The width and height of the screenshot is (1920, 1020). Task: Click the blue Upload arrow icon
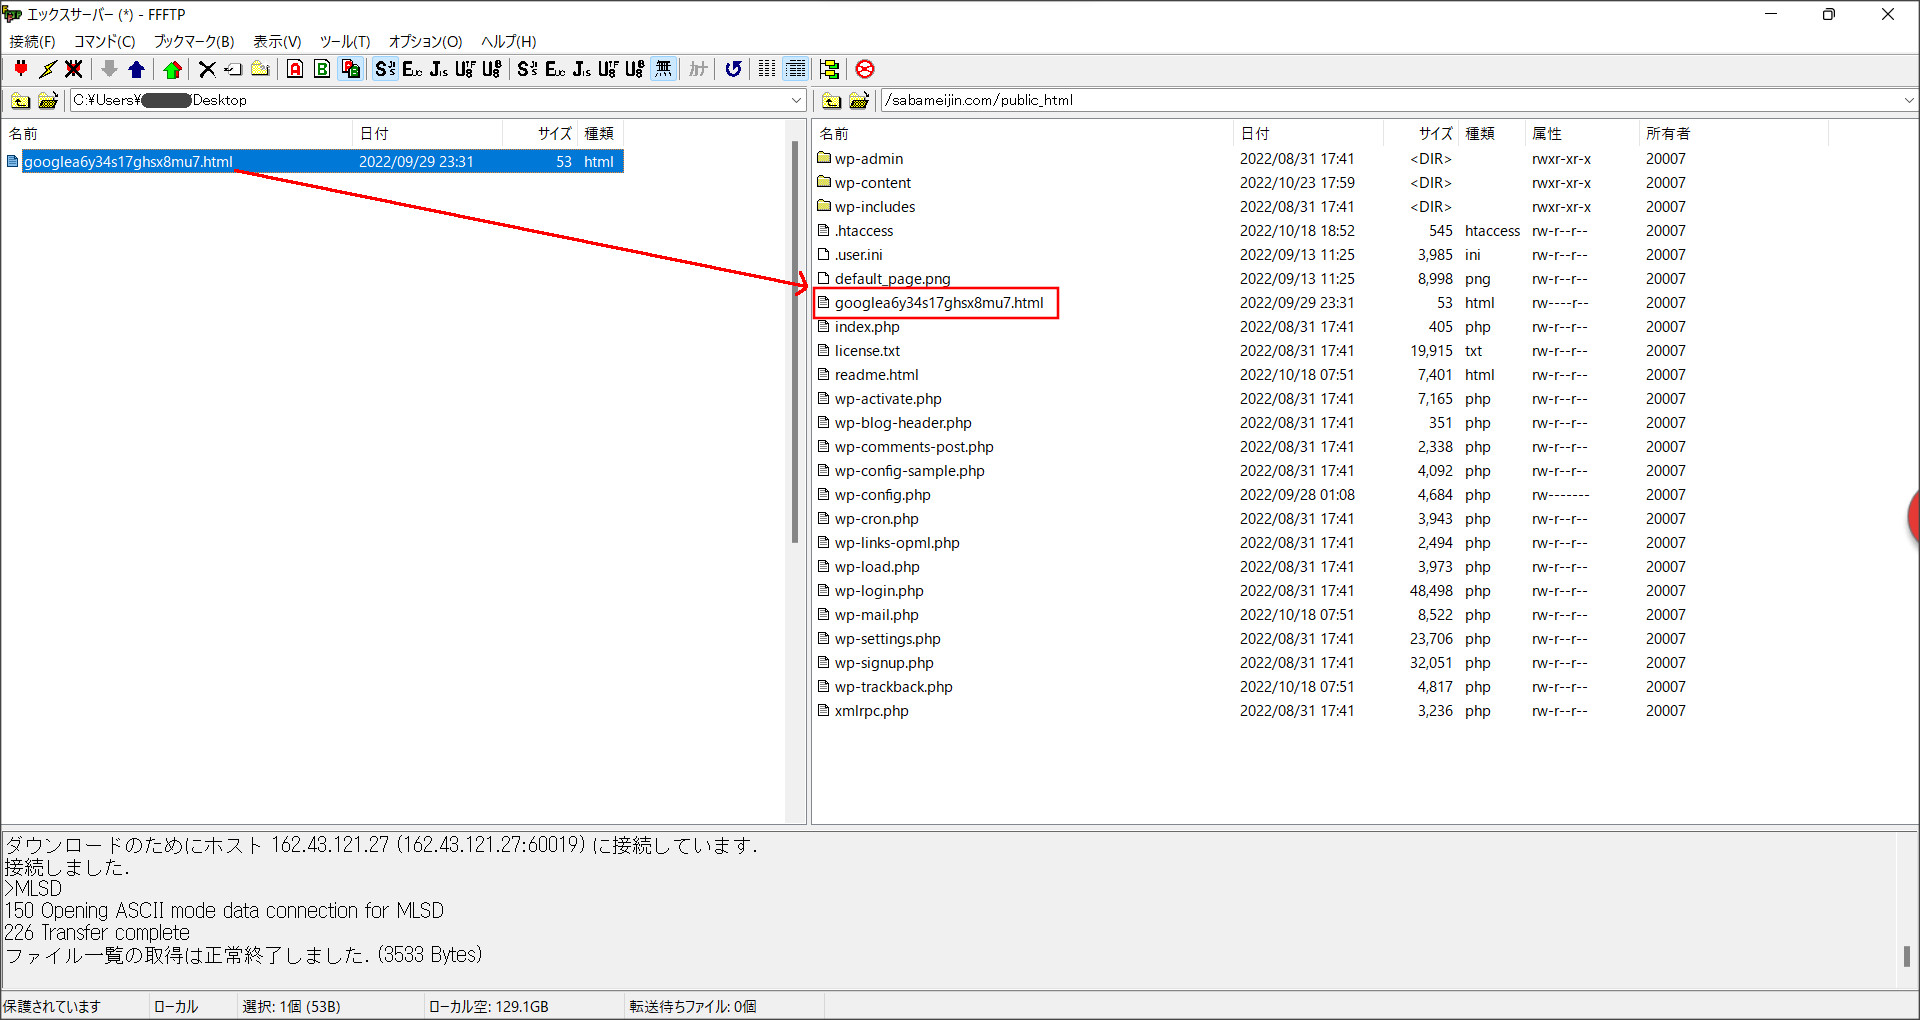point(137,69)
